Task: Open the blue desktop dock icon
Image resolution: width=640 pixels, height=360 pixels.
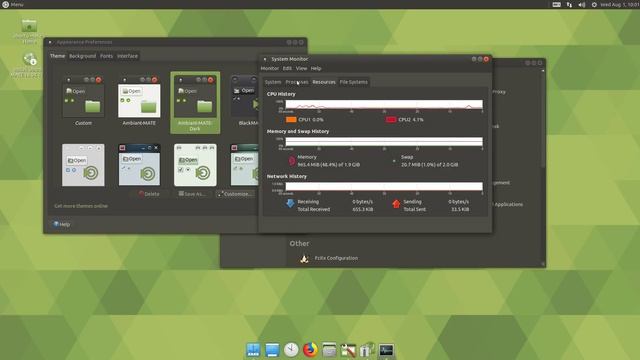Action: (272, 350)
